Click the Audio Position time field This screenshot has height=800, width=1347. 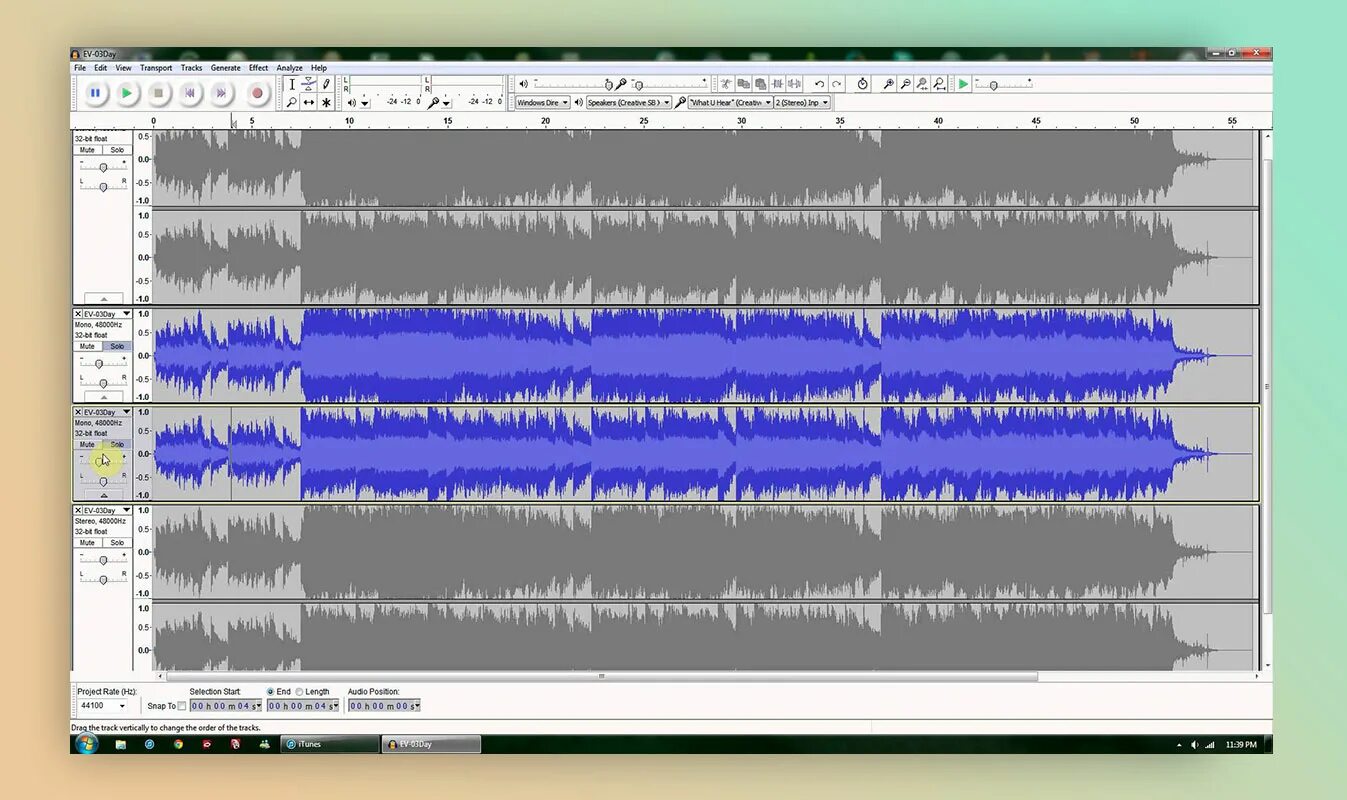pyautogui.click(x=384, y=706)
